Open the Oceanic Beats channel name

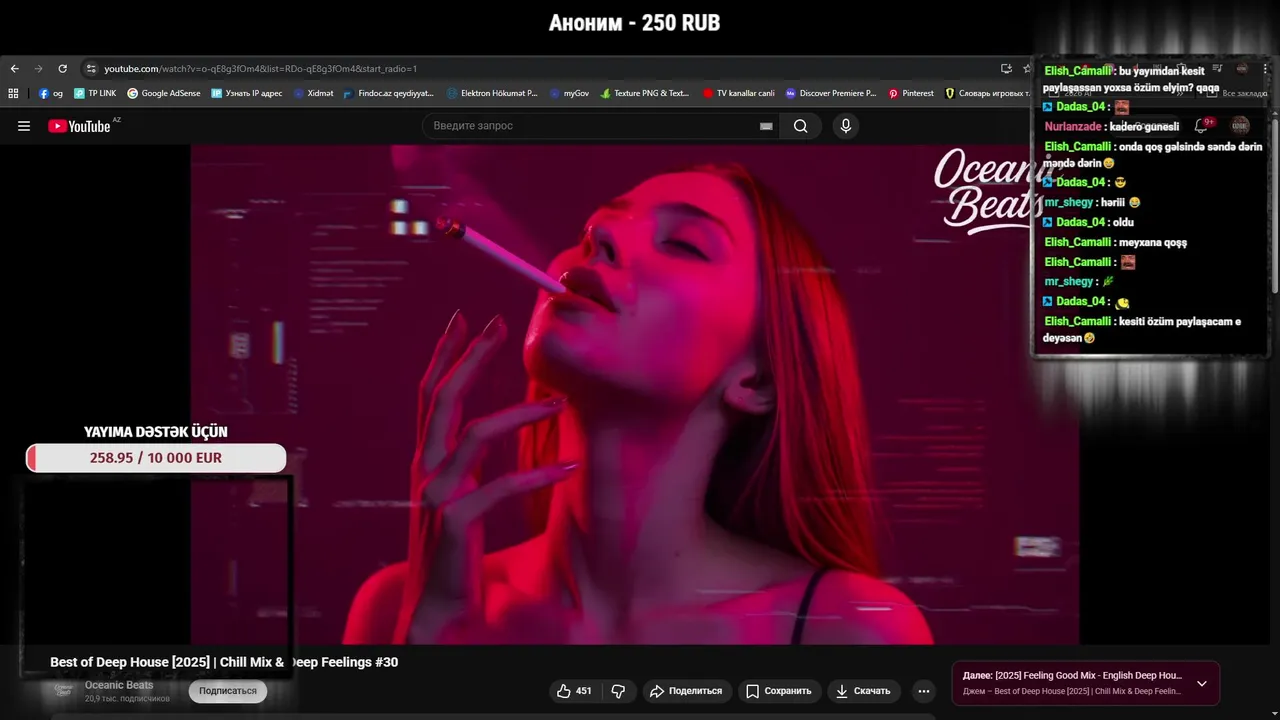(x=119, y=685)
